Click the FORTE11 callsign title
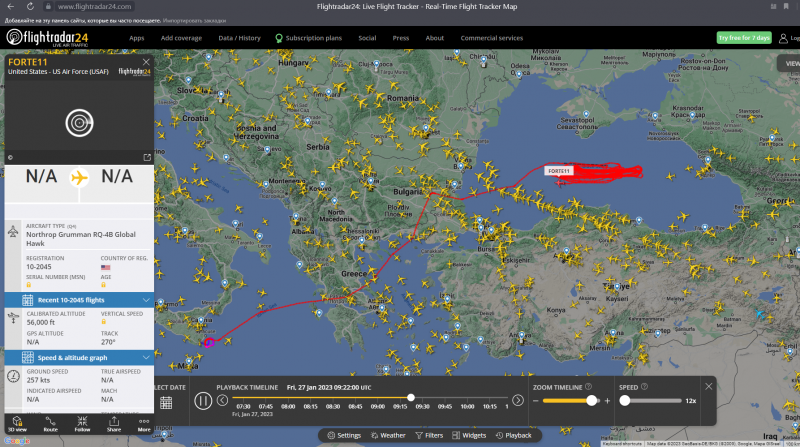This screenshot has height=447, width=800. click(x=28, y=62)
